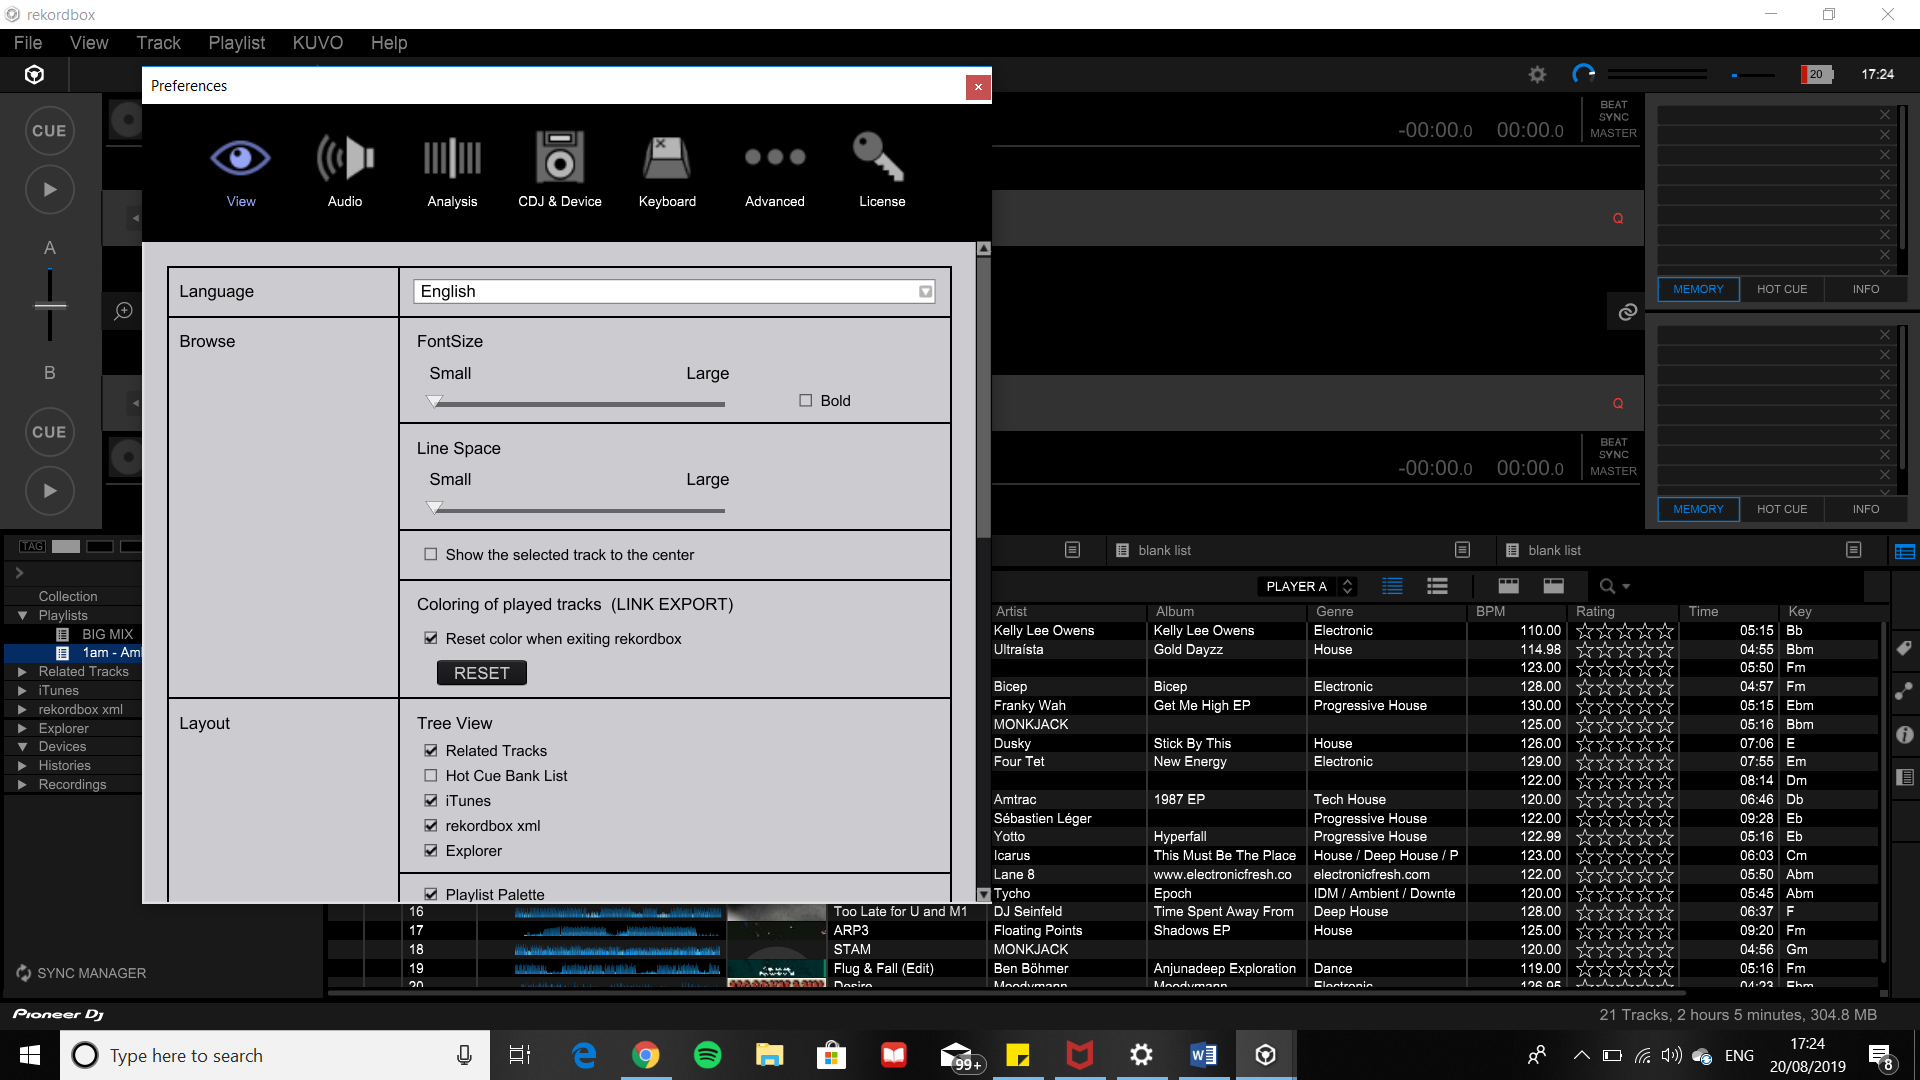
Task: Click the settings gear in rekordbox toolbar
Action: (1537, 74)
